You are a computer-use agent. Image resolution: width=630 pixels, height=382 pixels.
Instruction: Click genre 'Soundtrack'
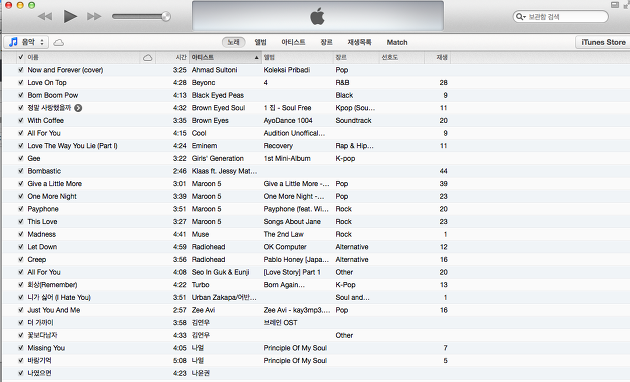[354, 121]
